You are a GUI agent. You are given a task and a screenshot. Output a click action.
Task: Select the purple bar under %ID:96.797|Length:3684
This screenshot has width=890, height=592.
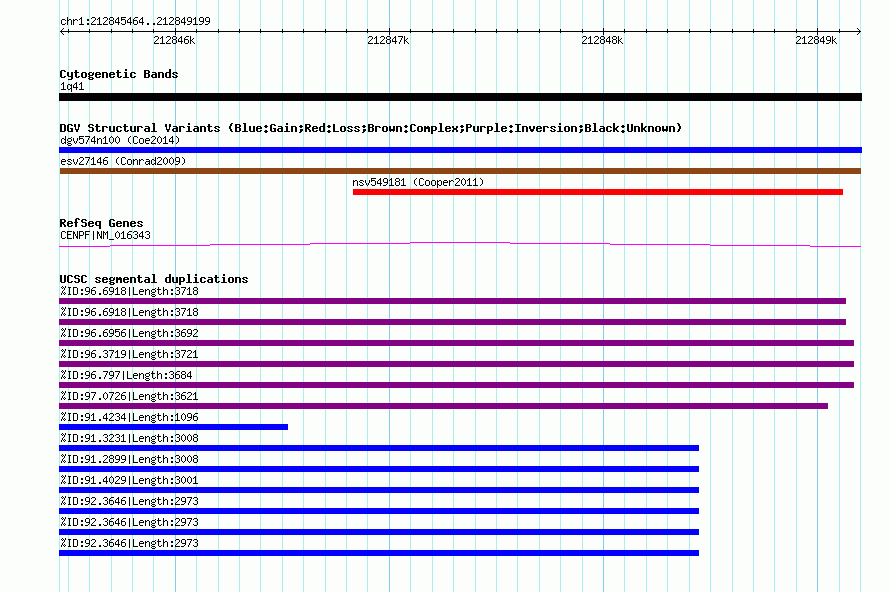pos(456,385)
